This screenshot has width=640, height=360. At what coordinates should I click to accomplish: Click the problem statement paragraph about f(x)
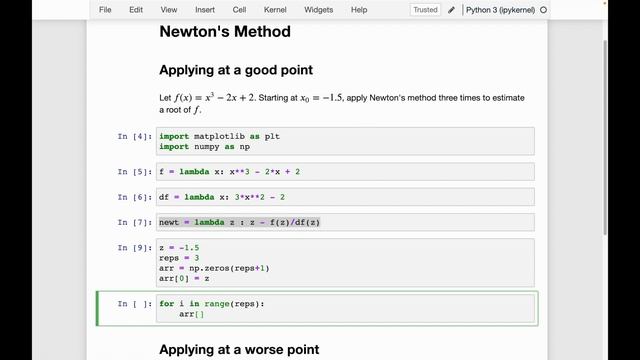pyautogui.click(x=342, y=104)
